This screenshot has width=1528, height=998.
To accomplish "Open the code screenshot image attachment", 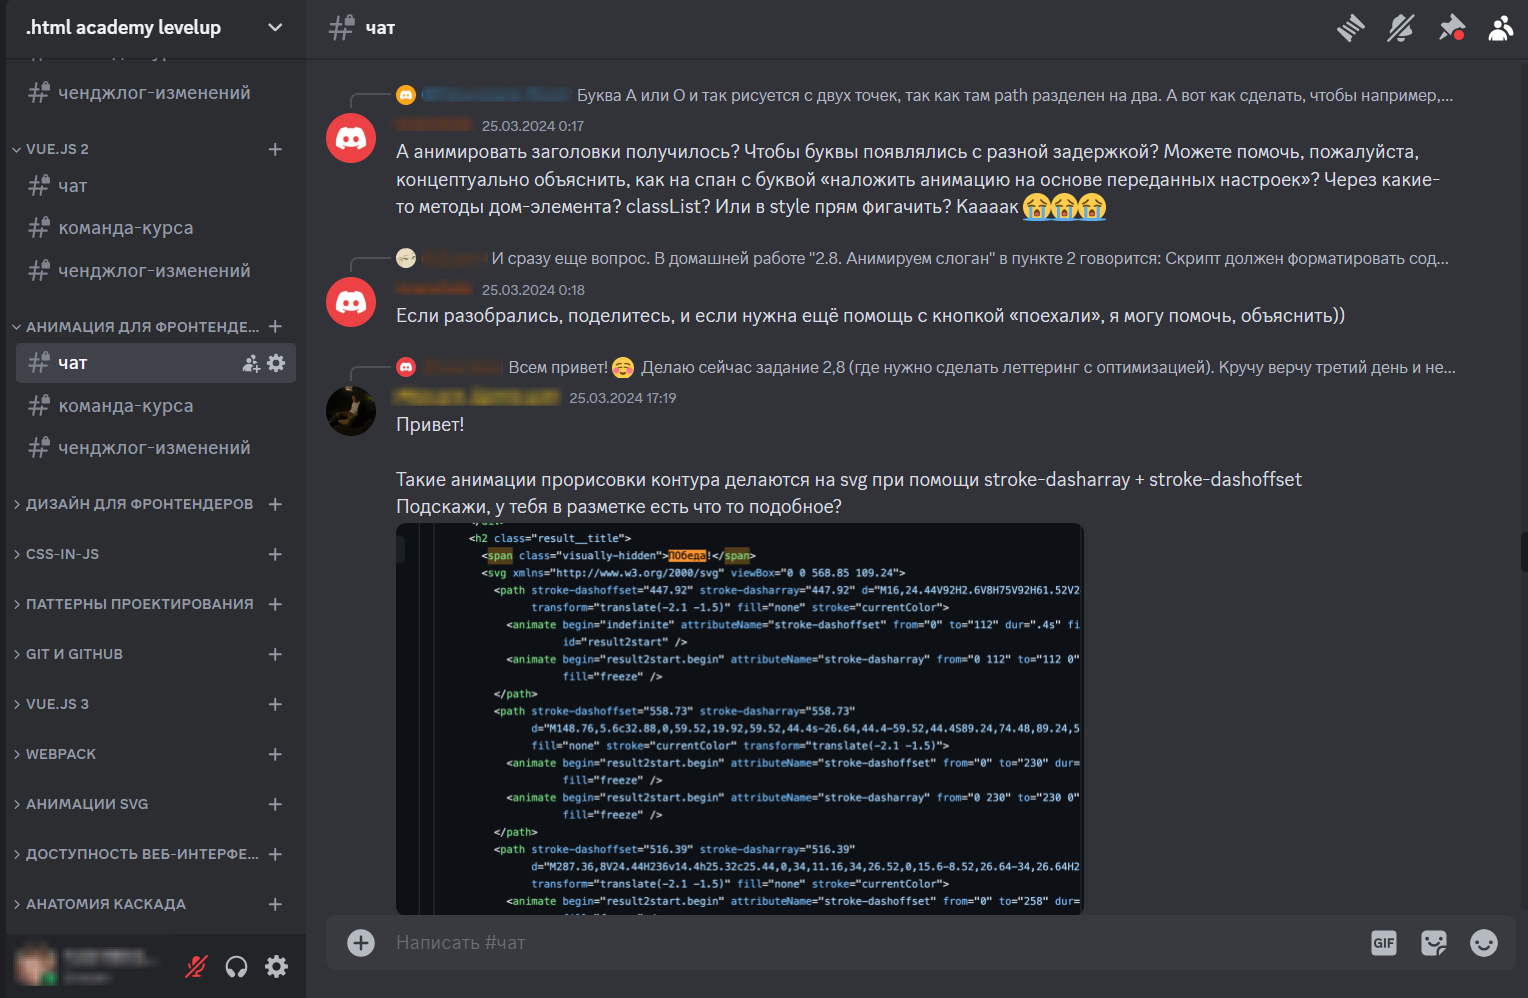I will coord(740,719).
